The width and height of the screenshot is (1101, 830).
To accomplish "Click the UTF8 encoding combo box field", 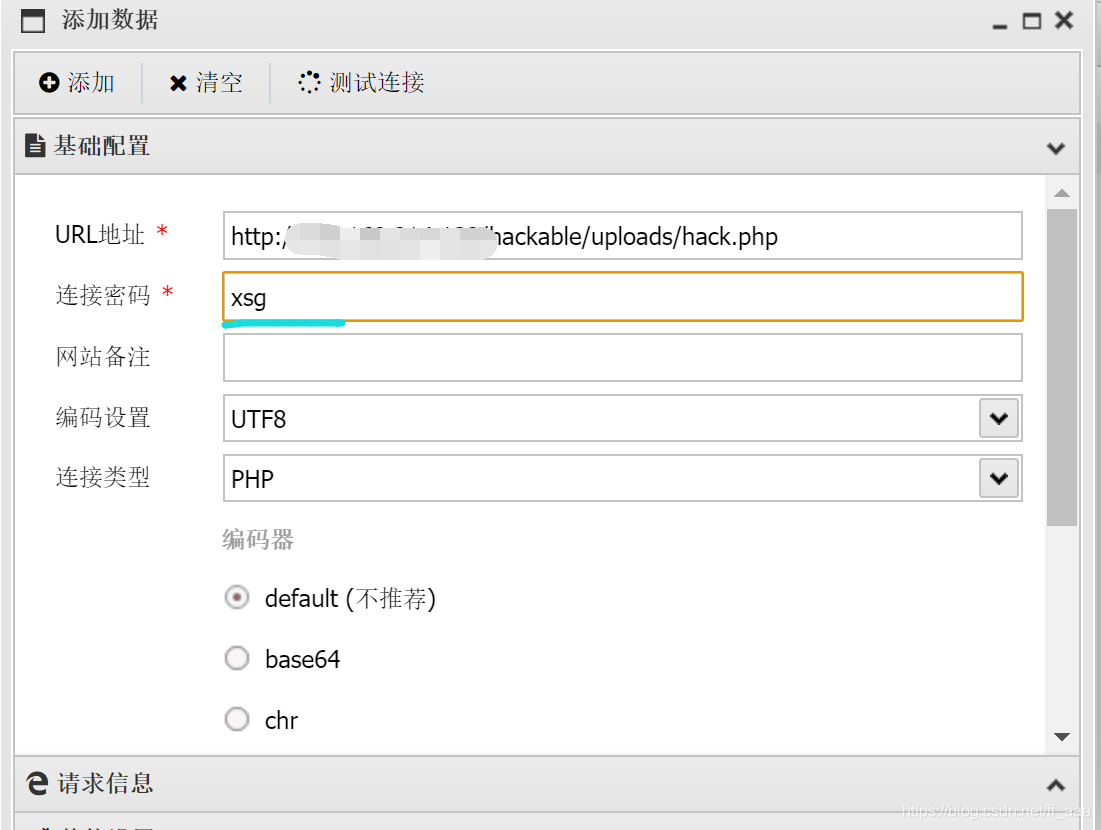I will 622,419.
